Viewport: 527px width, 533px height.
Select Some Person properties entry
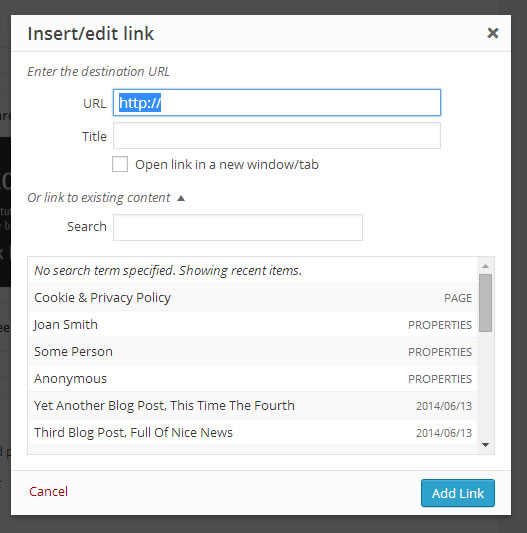click(x=253, y=351)
